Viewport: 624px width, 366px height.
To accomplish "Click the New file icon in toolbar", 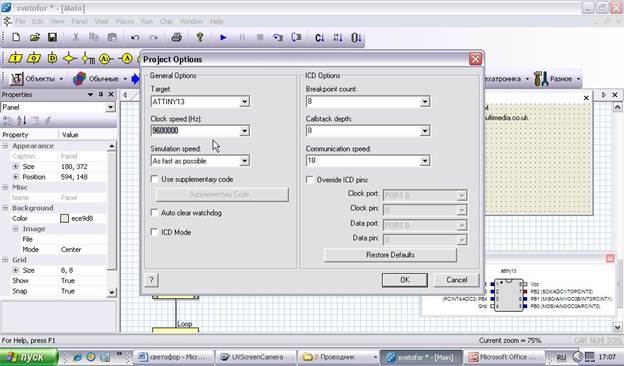I will (x=16, y=37).
